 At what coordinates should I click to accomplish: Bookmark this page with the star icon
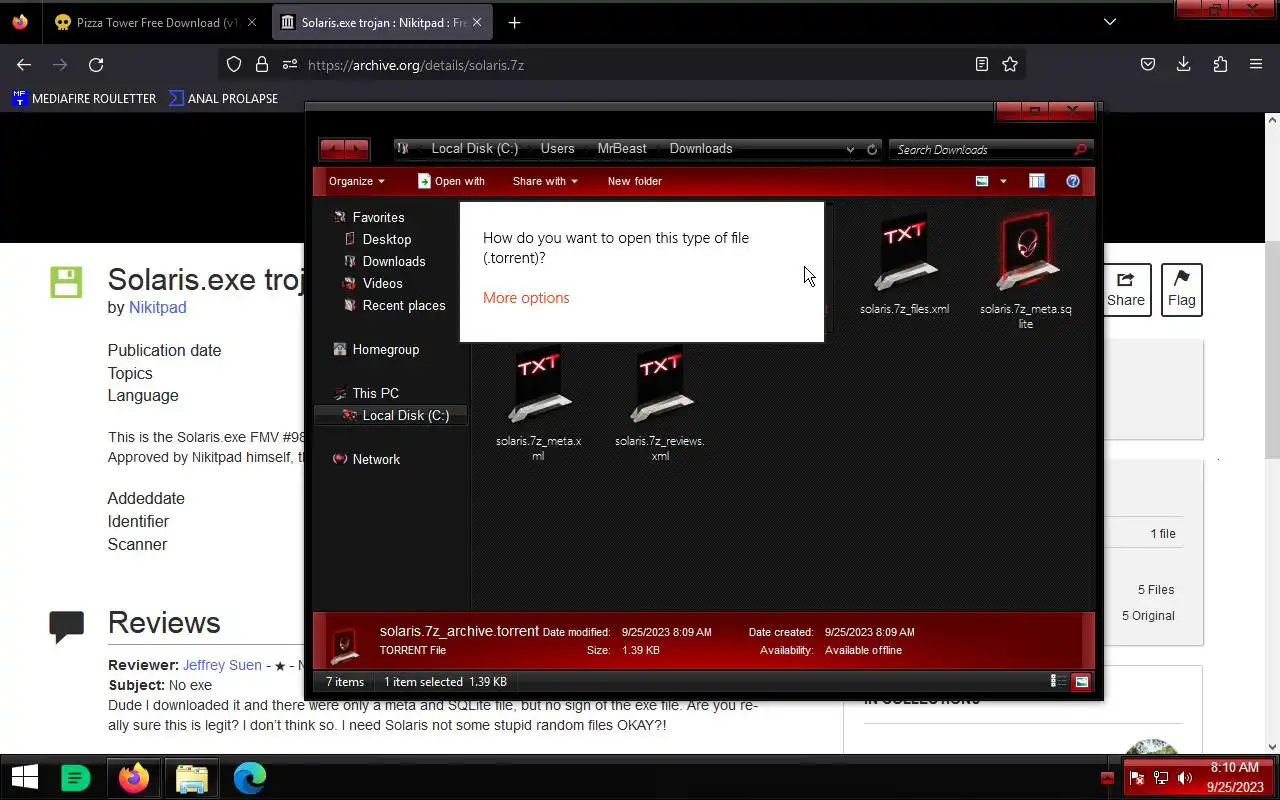click(1010, 64)
